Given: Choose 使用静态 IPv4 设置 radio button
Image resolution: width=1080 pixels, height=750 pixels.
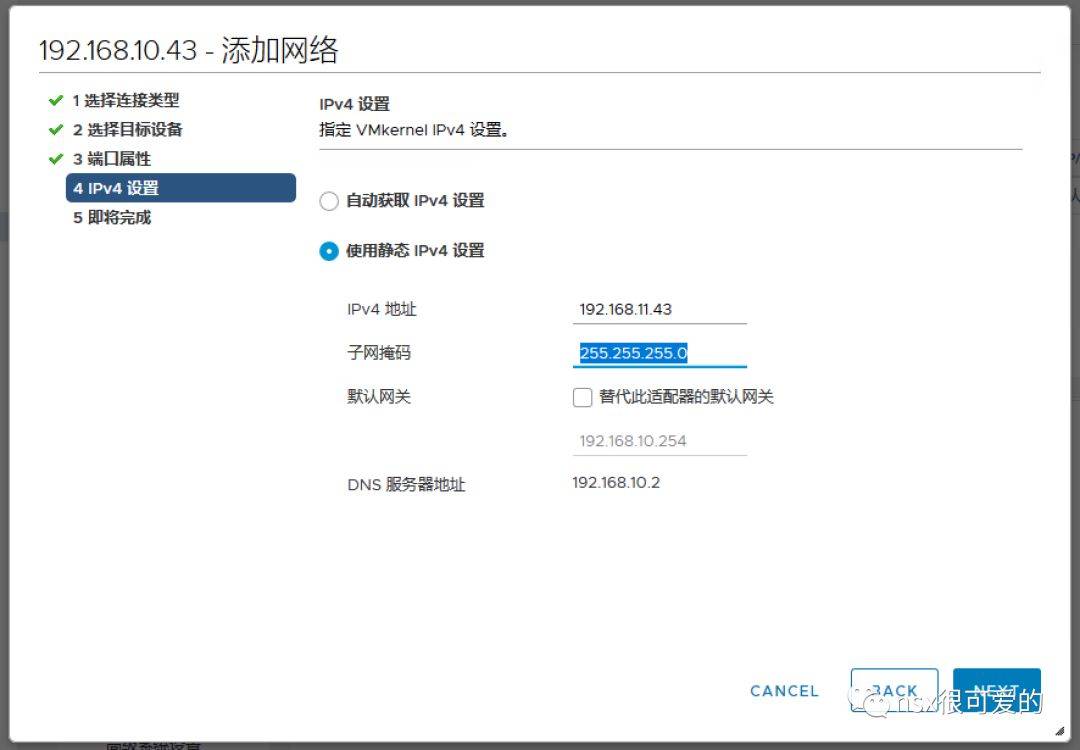Looking at the screenshot, I should 329,251.
